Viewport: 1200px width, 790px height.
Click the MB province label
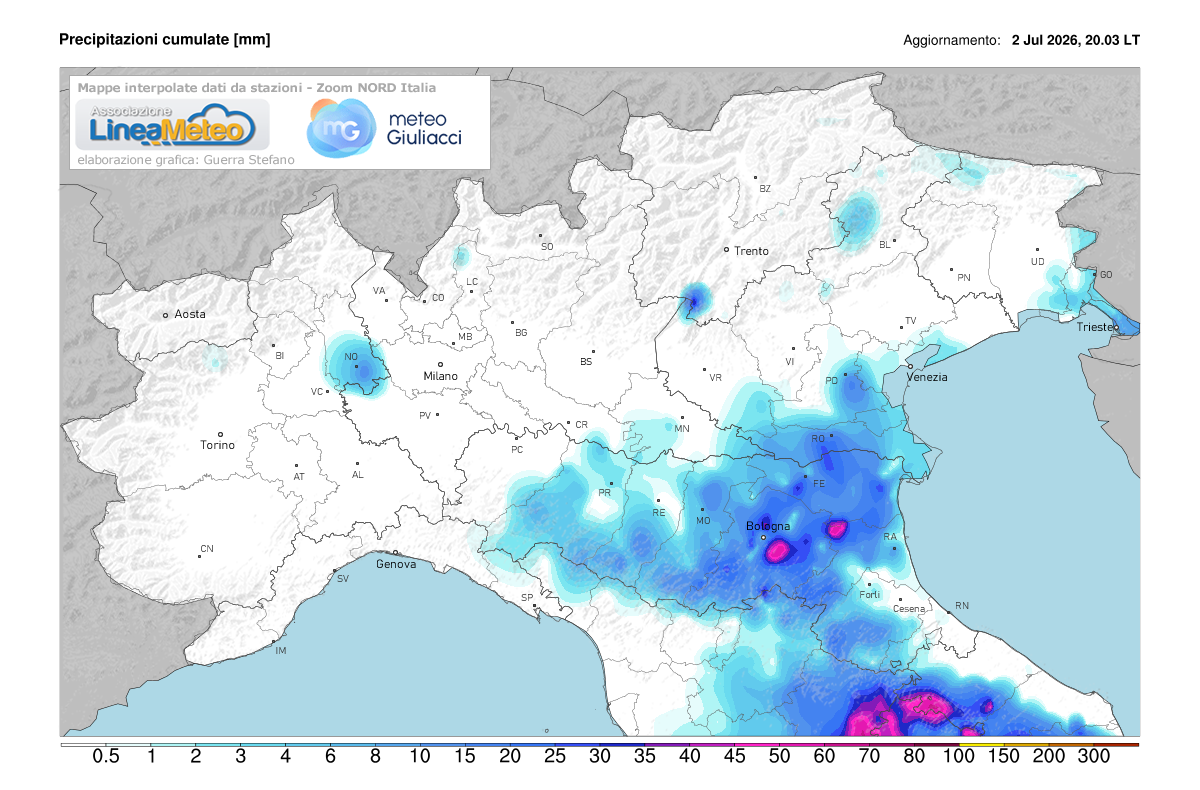pyautogui.click(x=465, y=336)
